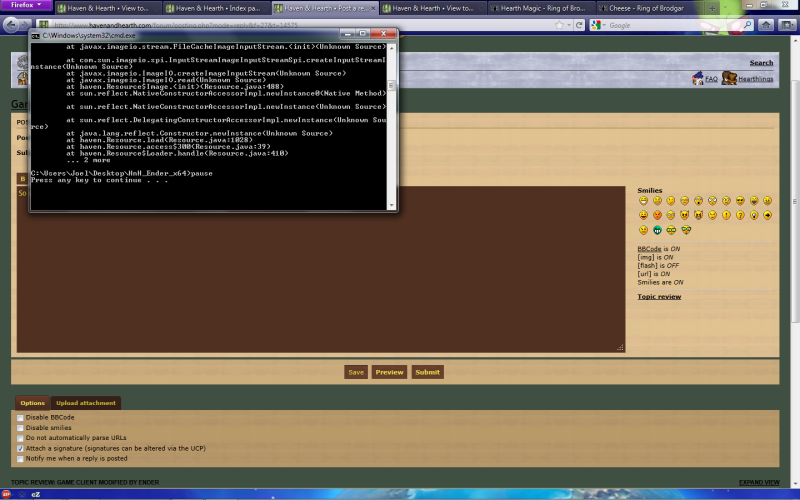Open the BBCode help link
The image size is (800, 500).
(649, 249)
